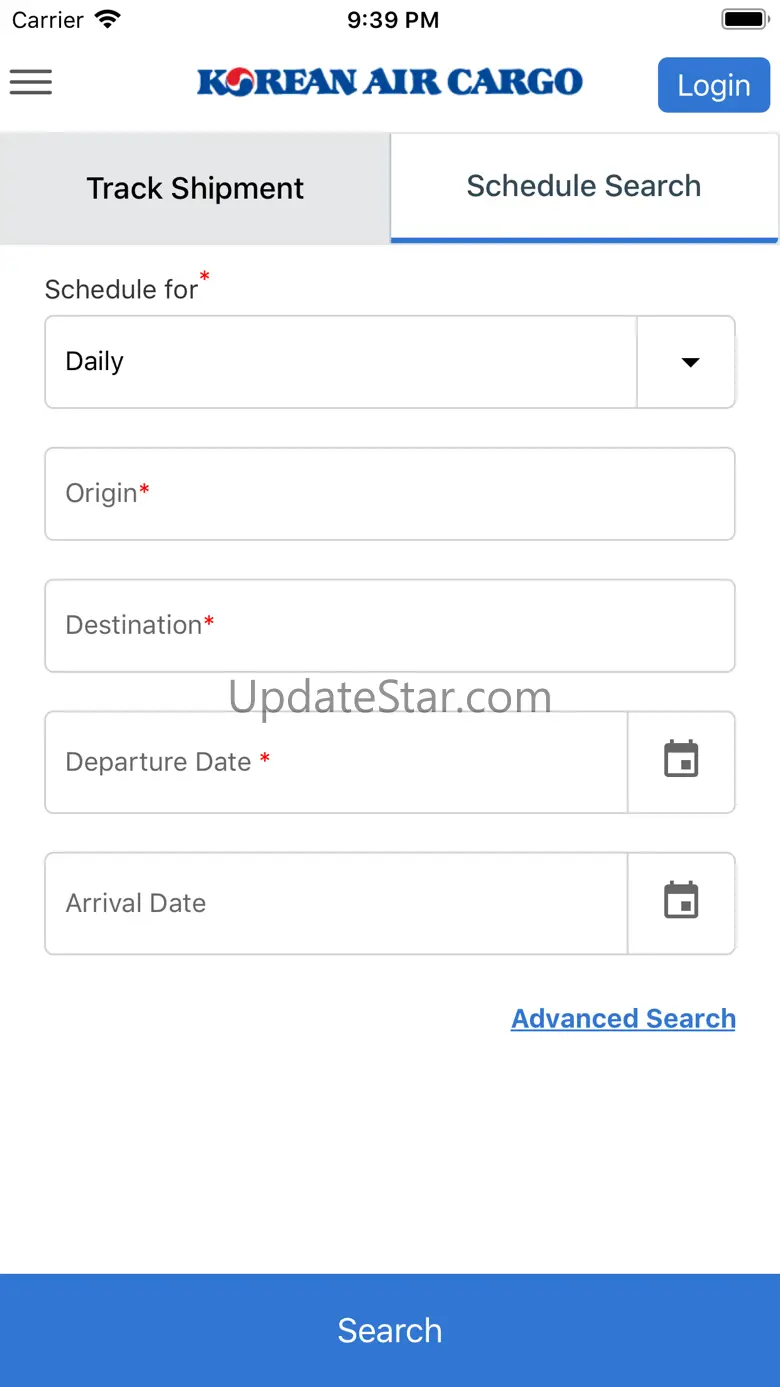The image size is (780, 1387).
Task: Click into the Departure Date field
Action: coord(336,762)
